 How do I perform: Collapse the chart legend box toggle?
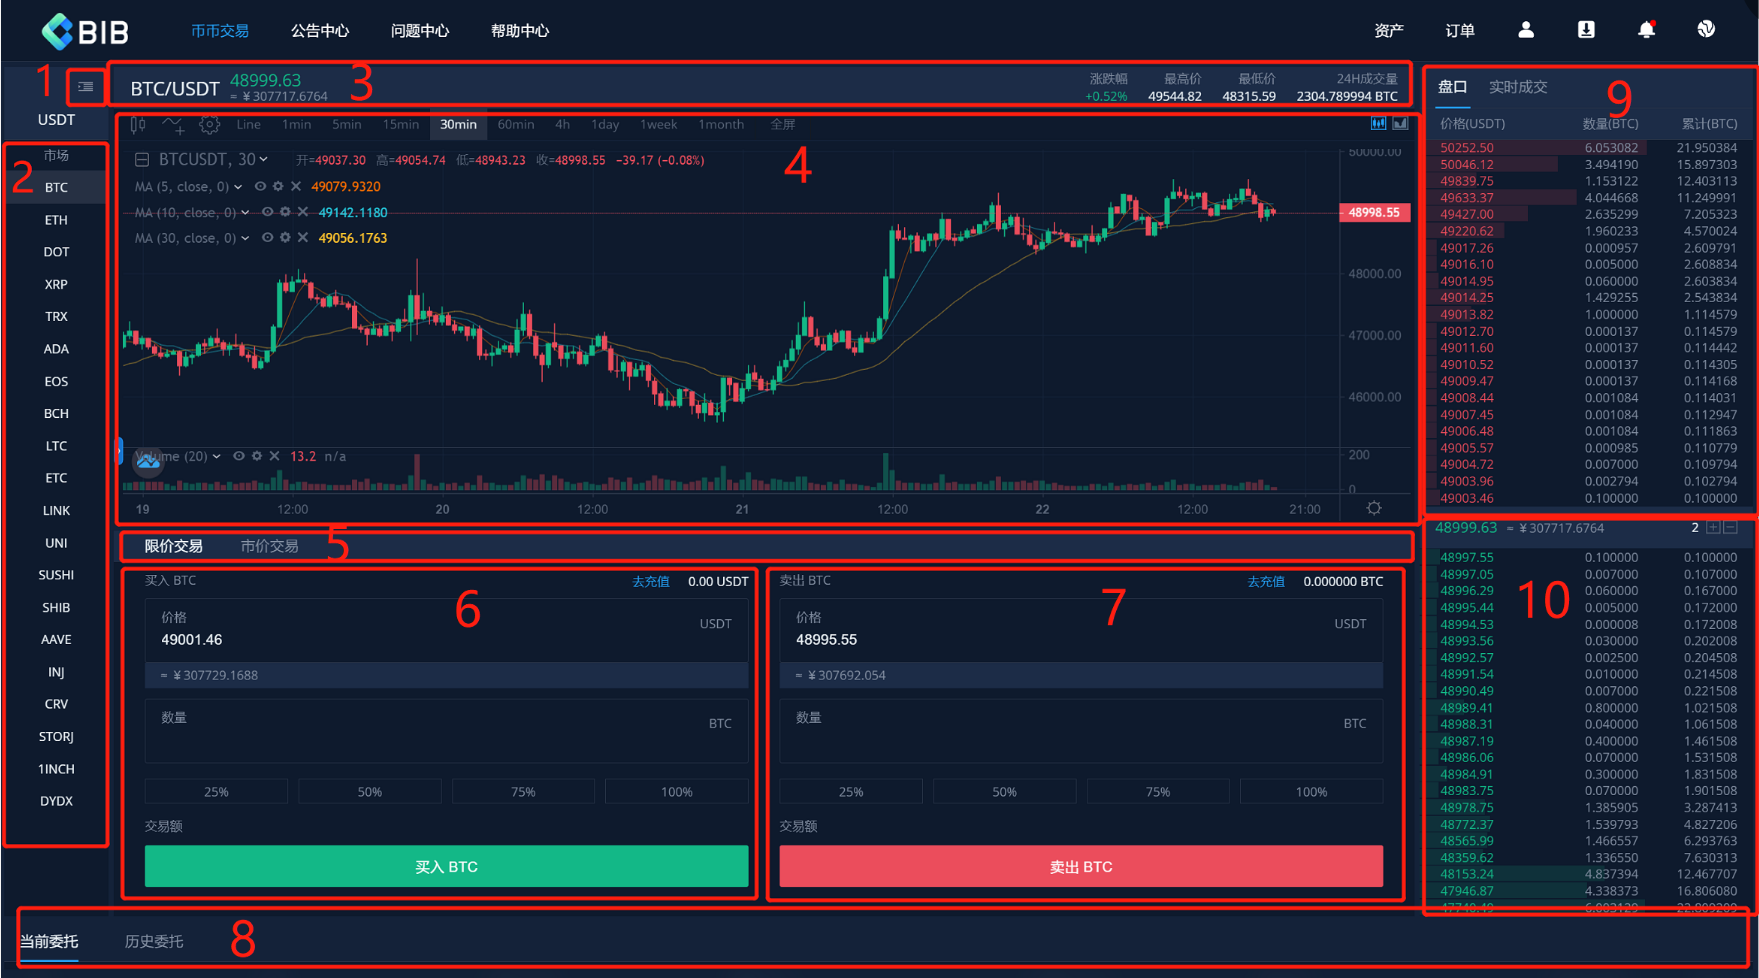(x=142, y=160)
